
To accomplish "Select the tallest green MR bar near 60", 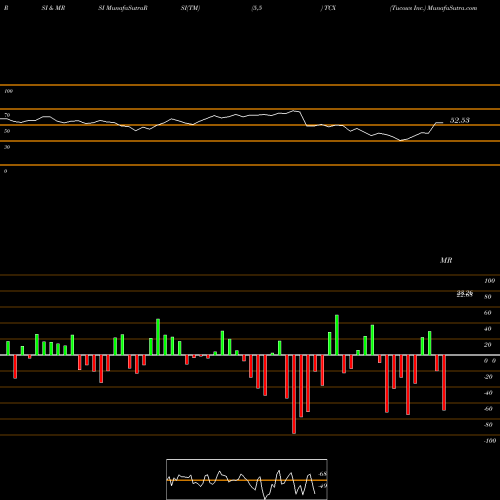I will click(x=337, y=335).
